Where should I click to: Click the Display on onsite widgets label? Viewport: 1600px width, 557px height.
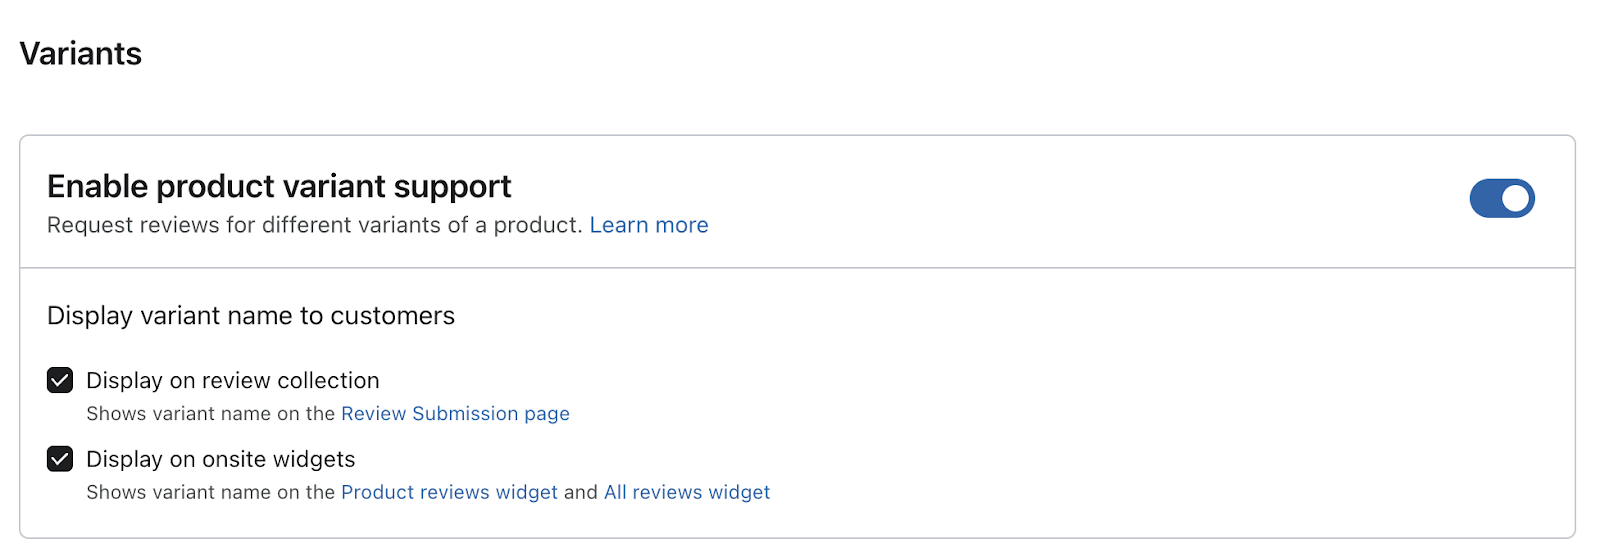[220, 459]
